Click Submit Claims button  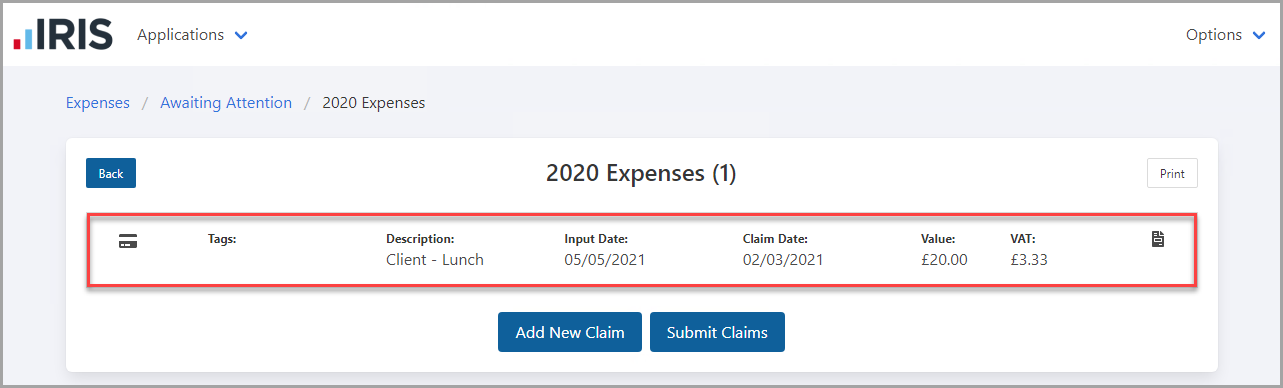coord(717,332)
